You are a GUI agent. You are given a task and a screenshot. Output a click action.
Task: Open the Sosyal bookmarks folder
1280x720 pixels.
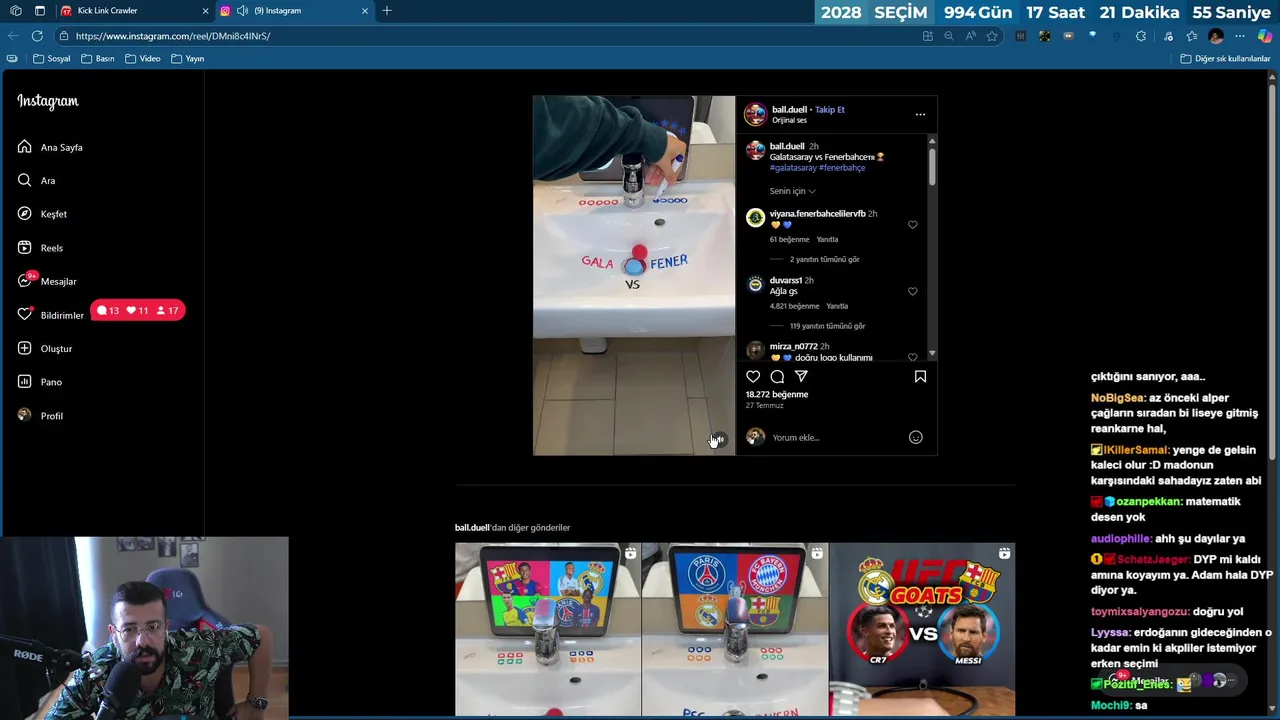(52, 59)
